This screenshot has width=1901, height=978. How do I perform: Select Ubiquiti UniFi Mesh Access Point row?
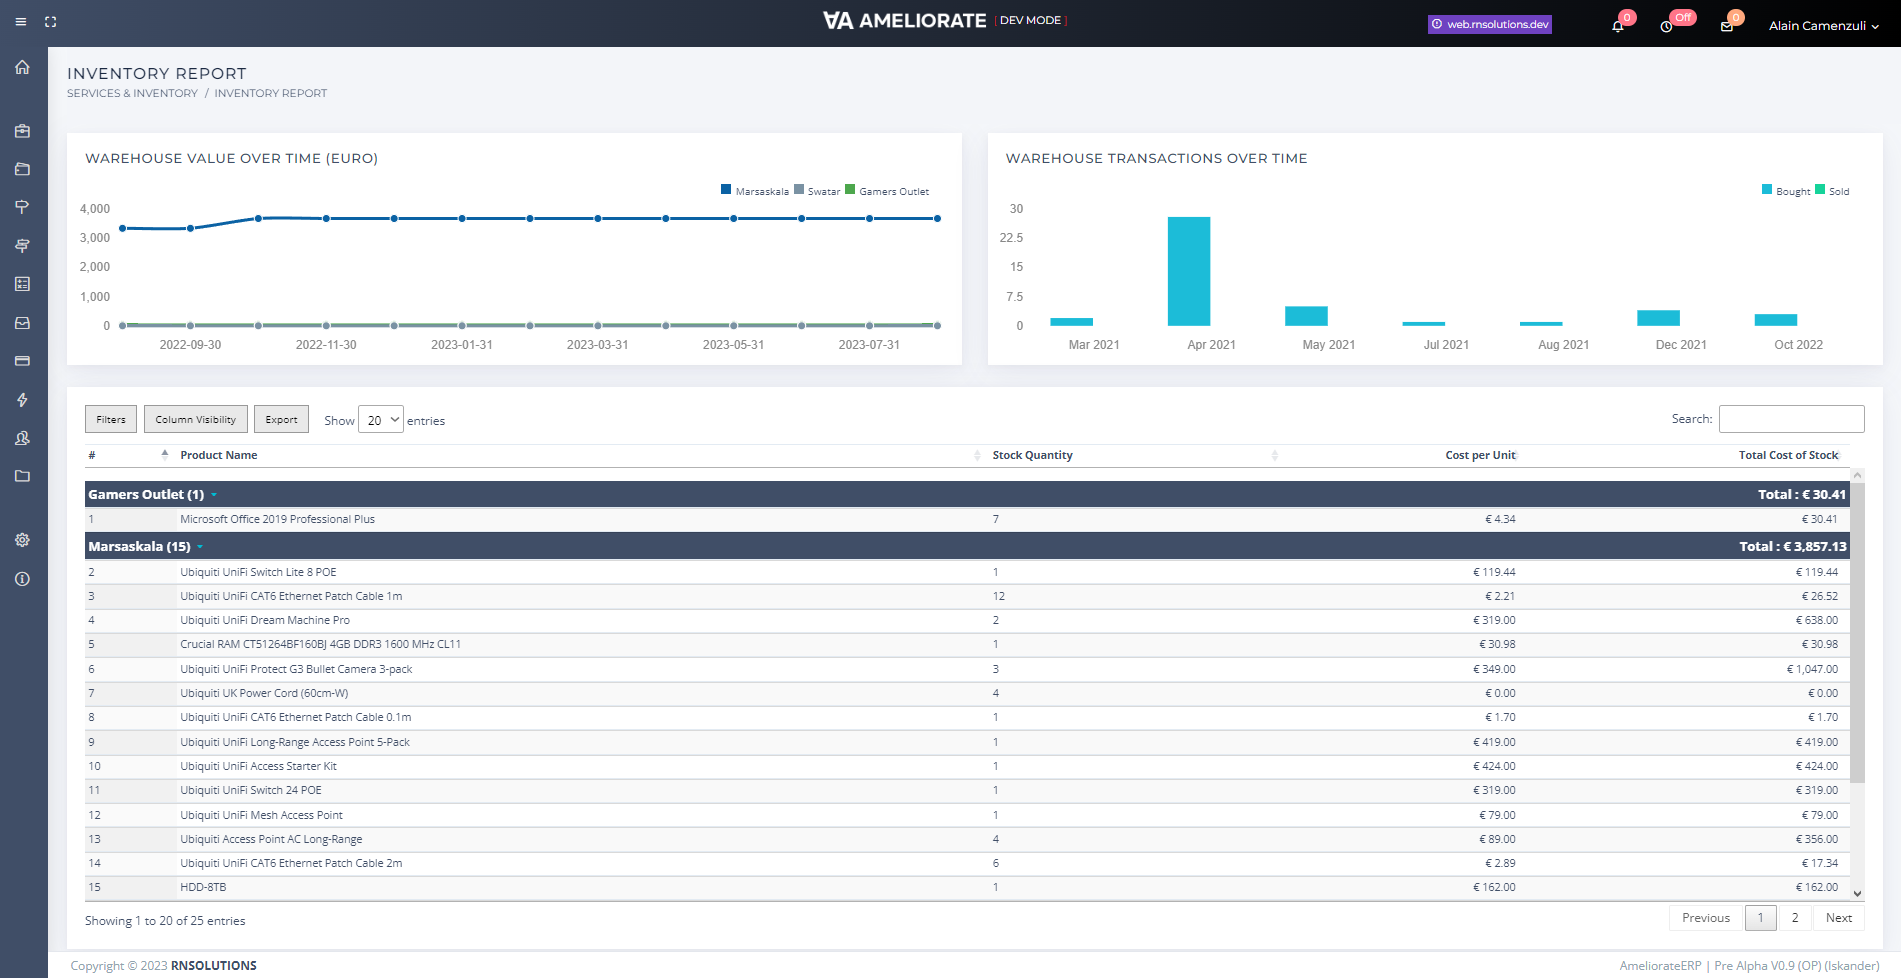click(967, 815)
